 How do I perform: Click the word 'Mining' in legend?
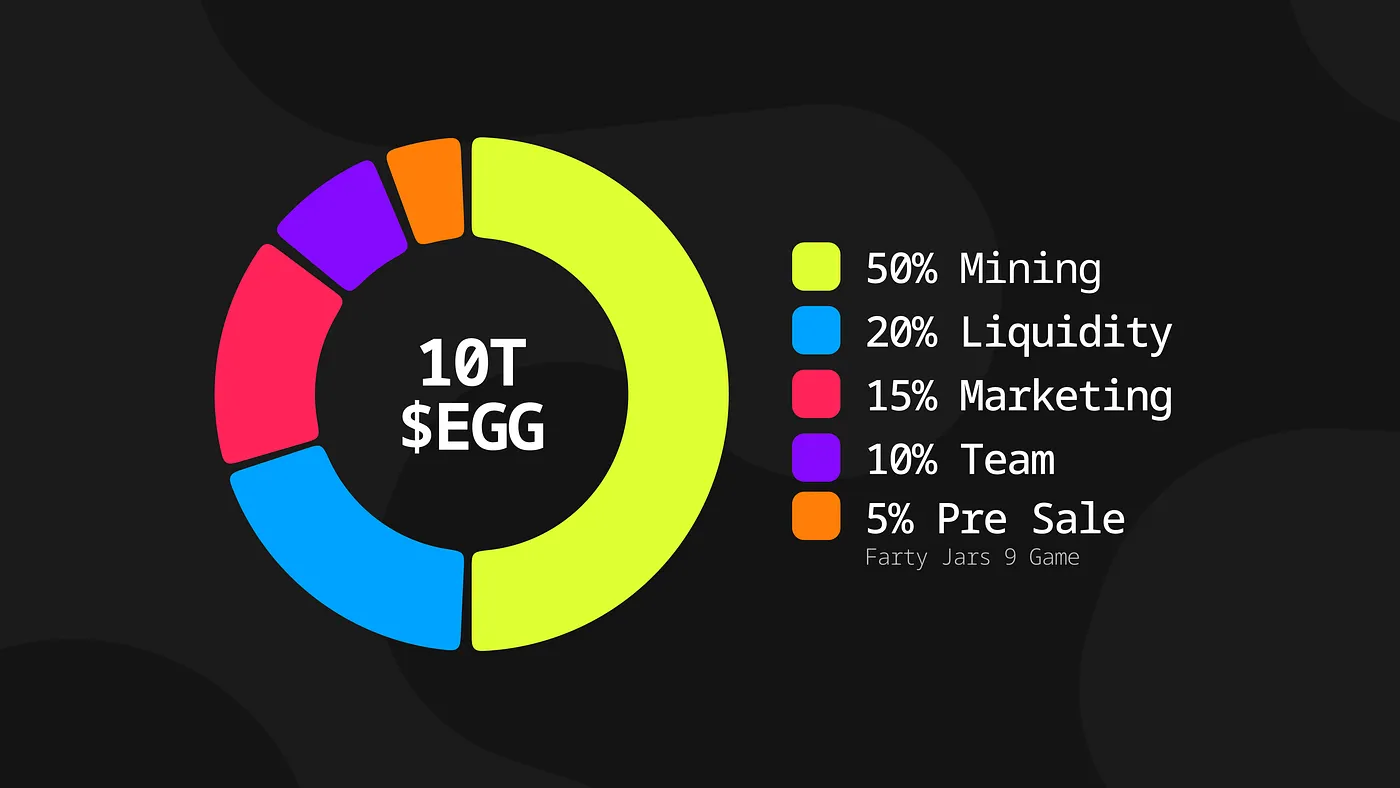pyautogui.click(x=1030, y=269)
